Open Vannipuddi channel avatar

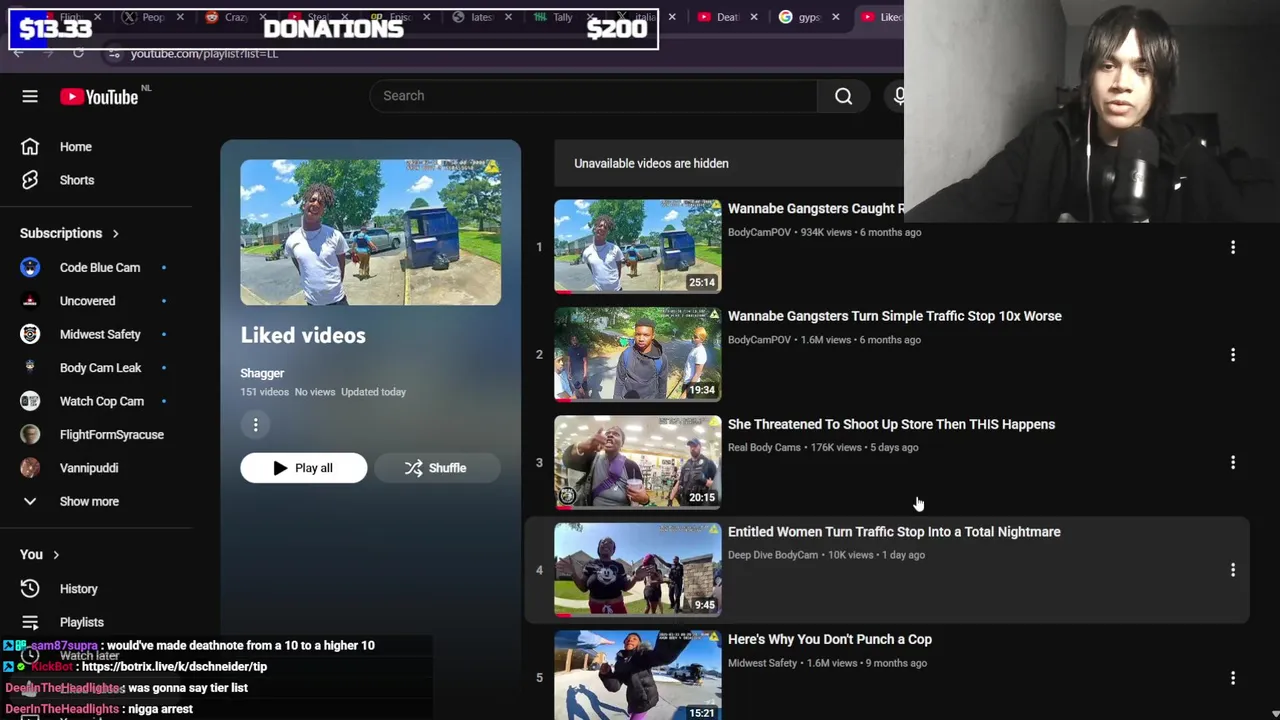tap(30, 468)
